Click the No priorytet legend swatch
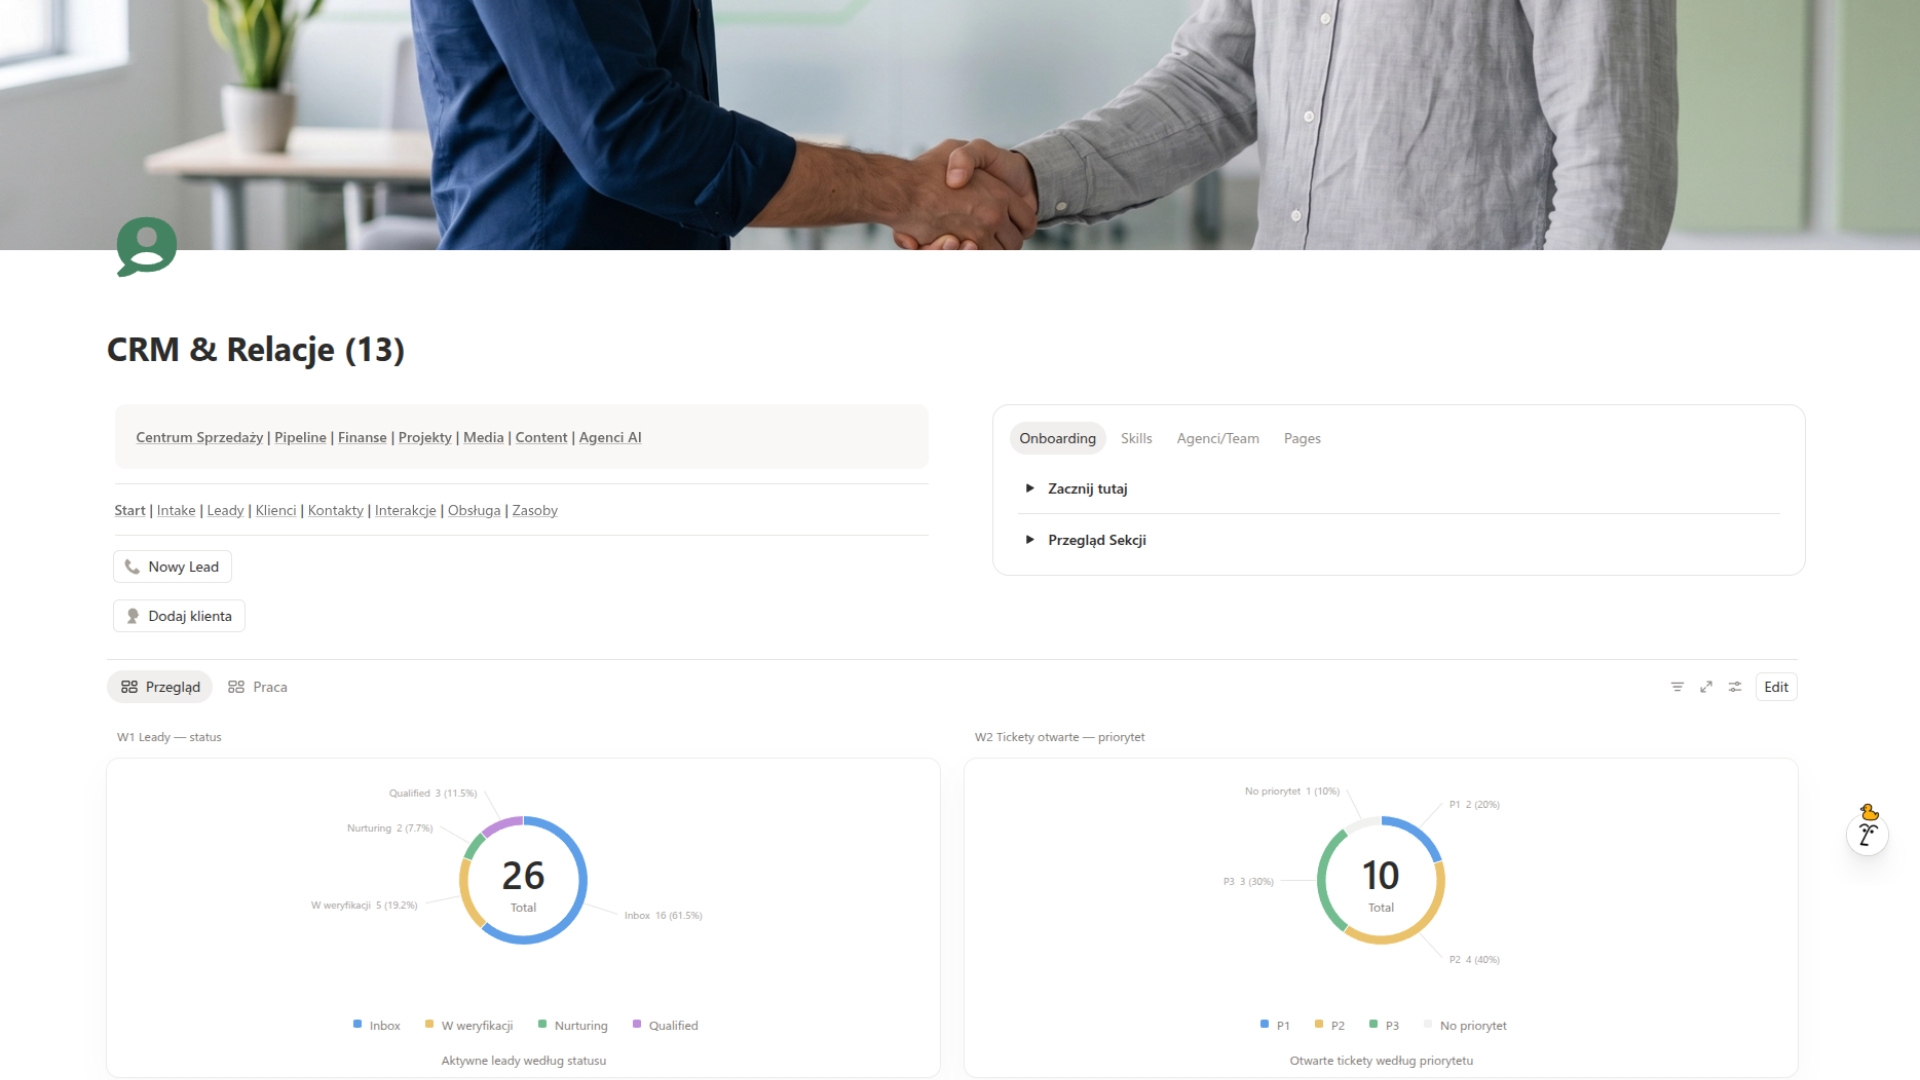Screen dimensions: 1920x1080 [x=1428, y=1024]
